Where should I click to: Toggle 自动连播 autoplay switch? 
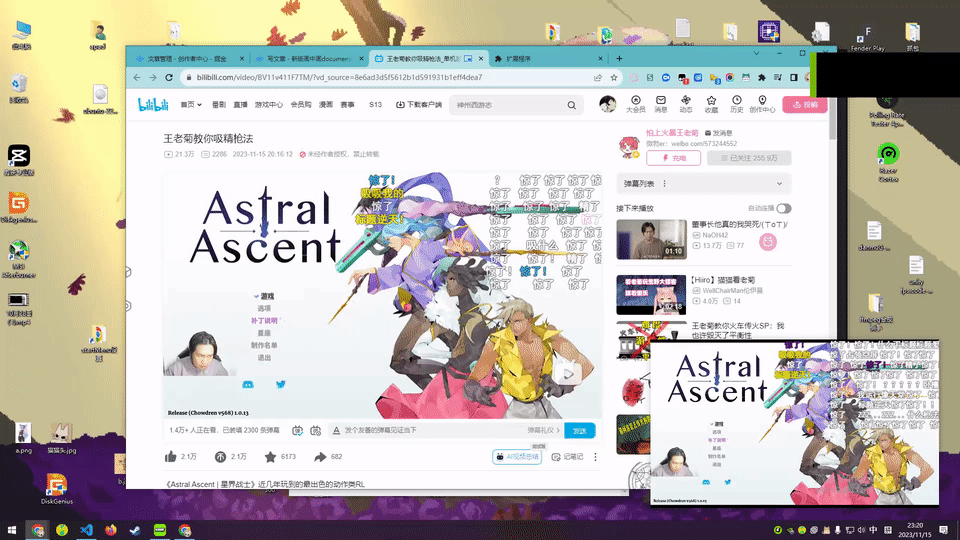784,208
